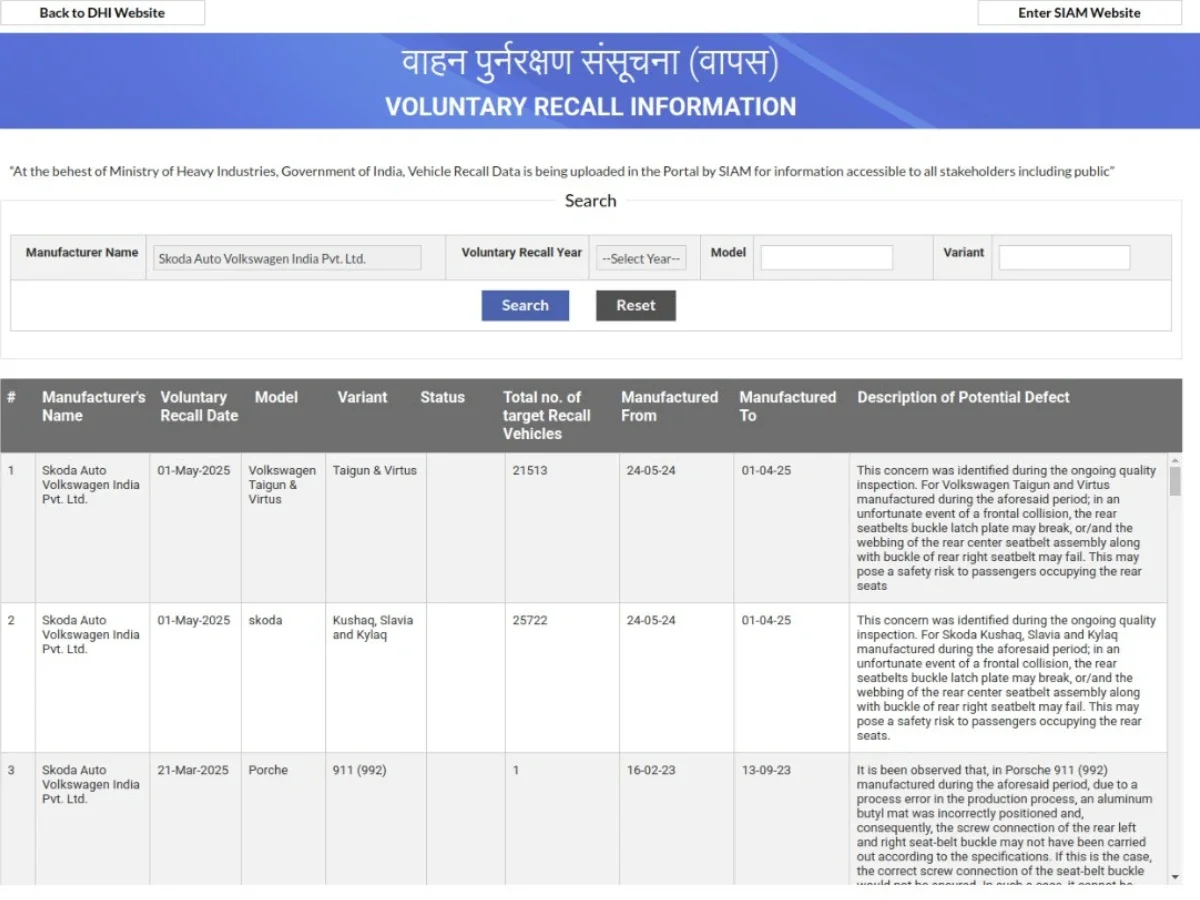Select the 911 (992) variant cell
Screen dimensions: 1200x900
tap(359, 770)
